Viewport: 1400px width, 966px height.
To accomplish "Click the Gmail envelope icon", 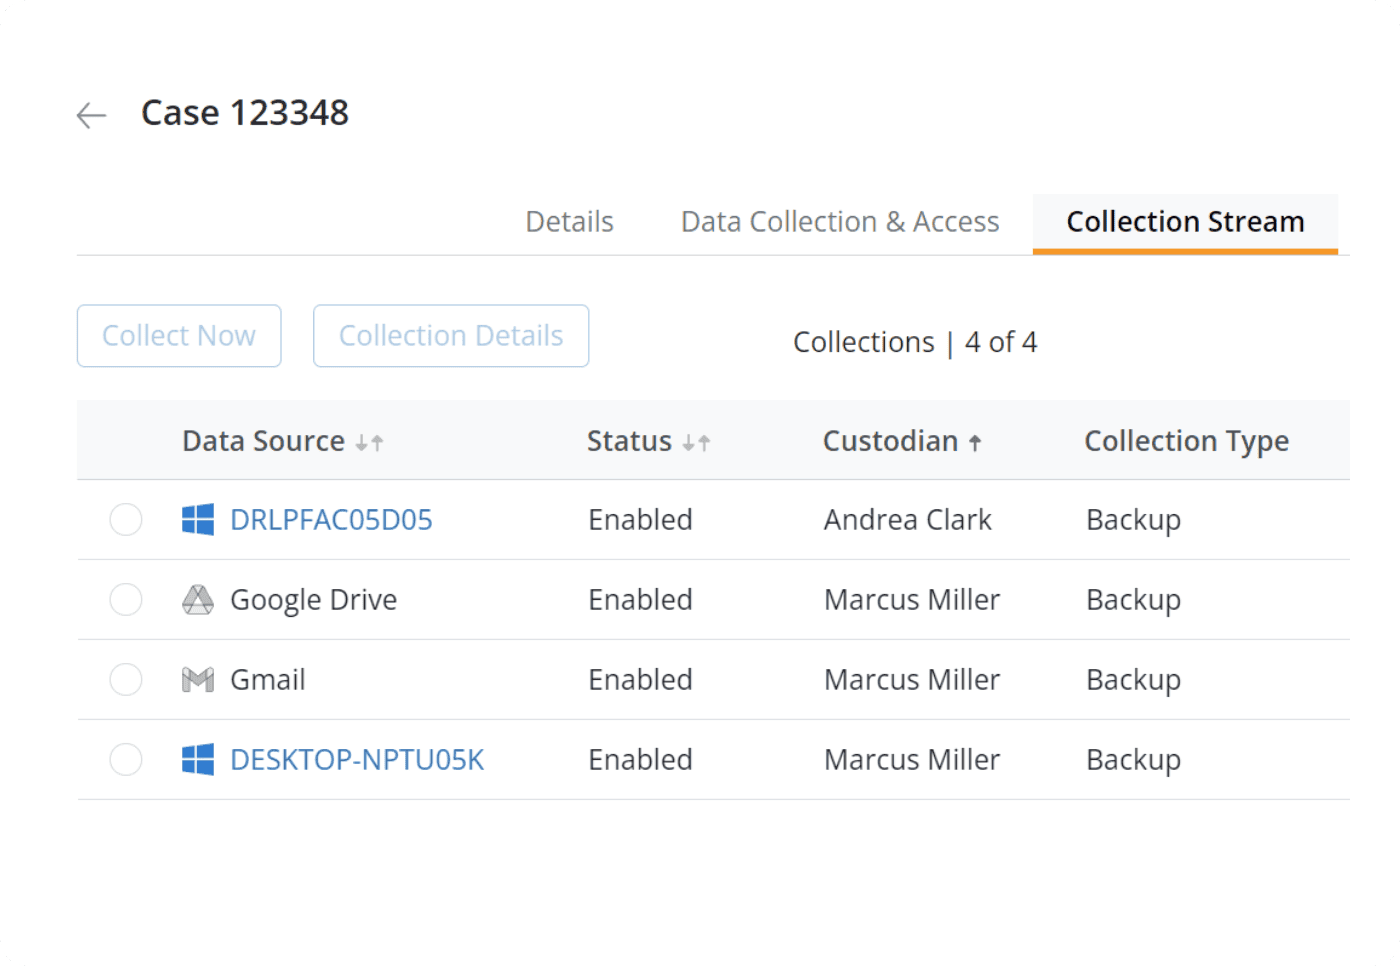I will [198, 680].
